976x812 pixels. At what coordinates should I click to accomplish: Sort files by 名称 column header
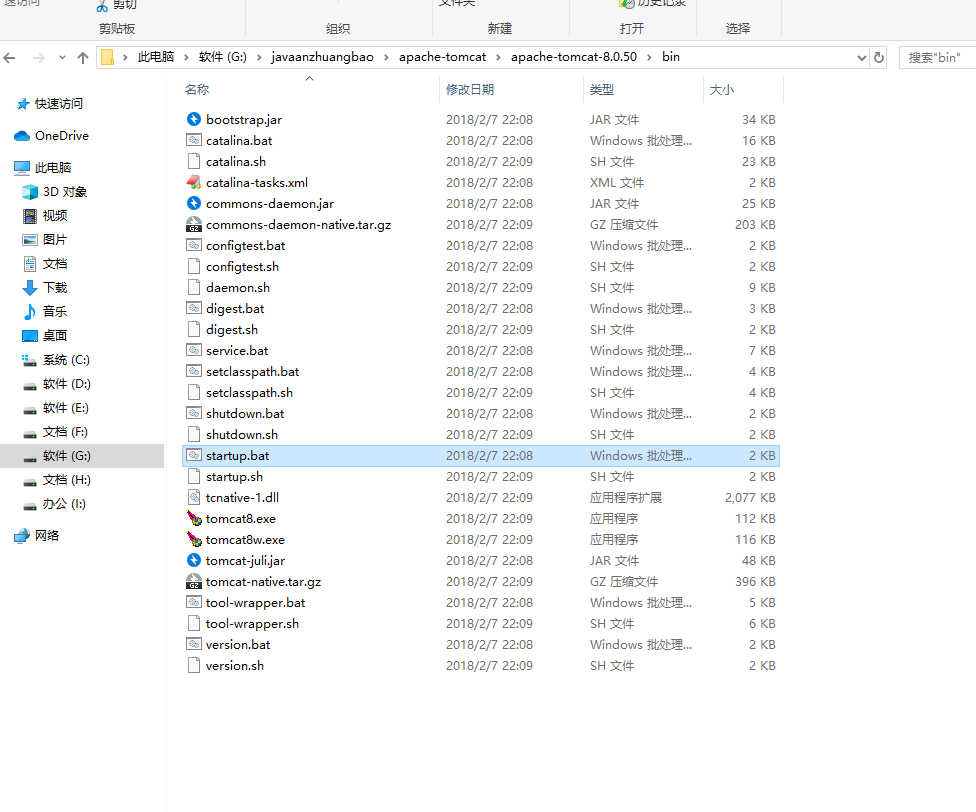pyautogui.click(x=197, y=90)
